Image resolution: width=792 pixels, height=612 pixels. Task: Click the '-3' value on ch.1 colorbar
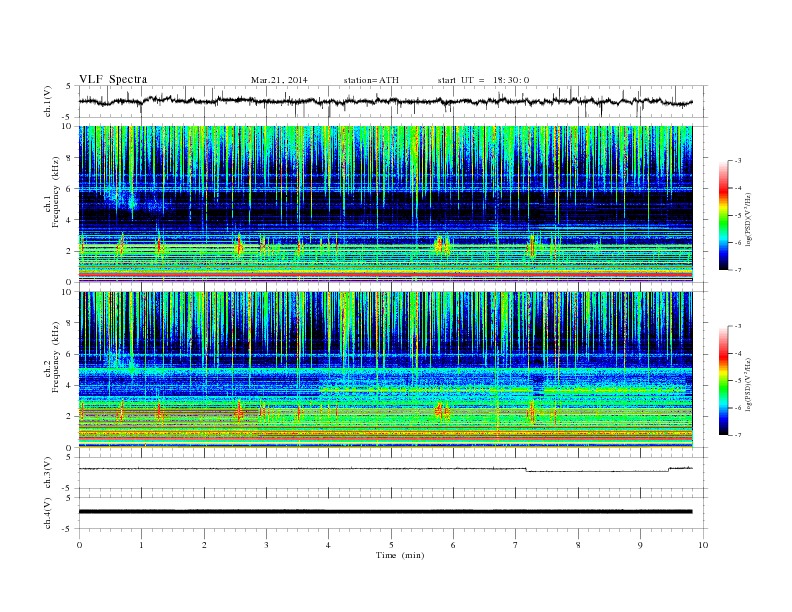[738, 161]
